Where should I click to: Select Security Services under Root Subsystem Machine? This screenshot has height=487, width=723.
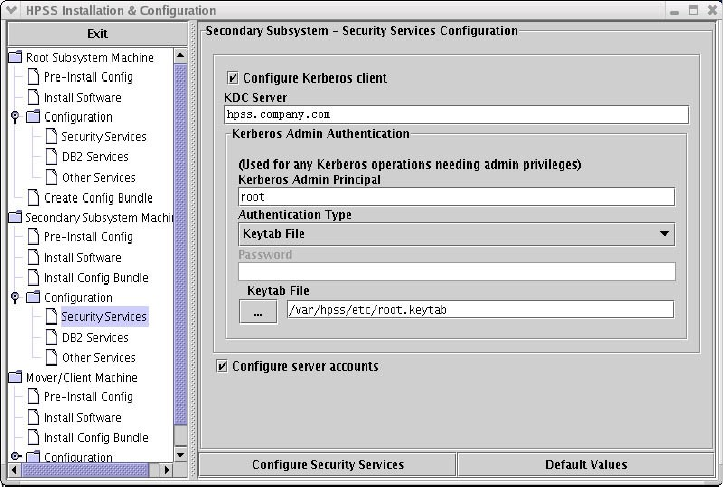click(x=103, y=137)
